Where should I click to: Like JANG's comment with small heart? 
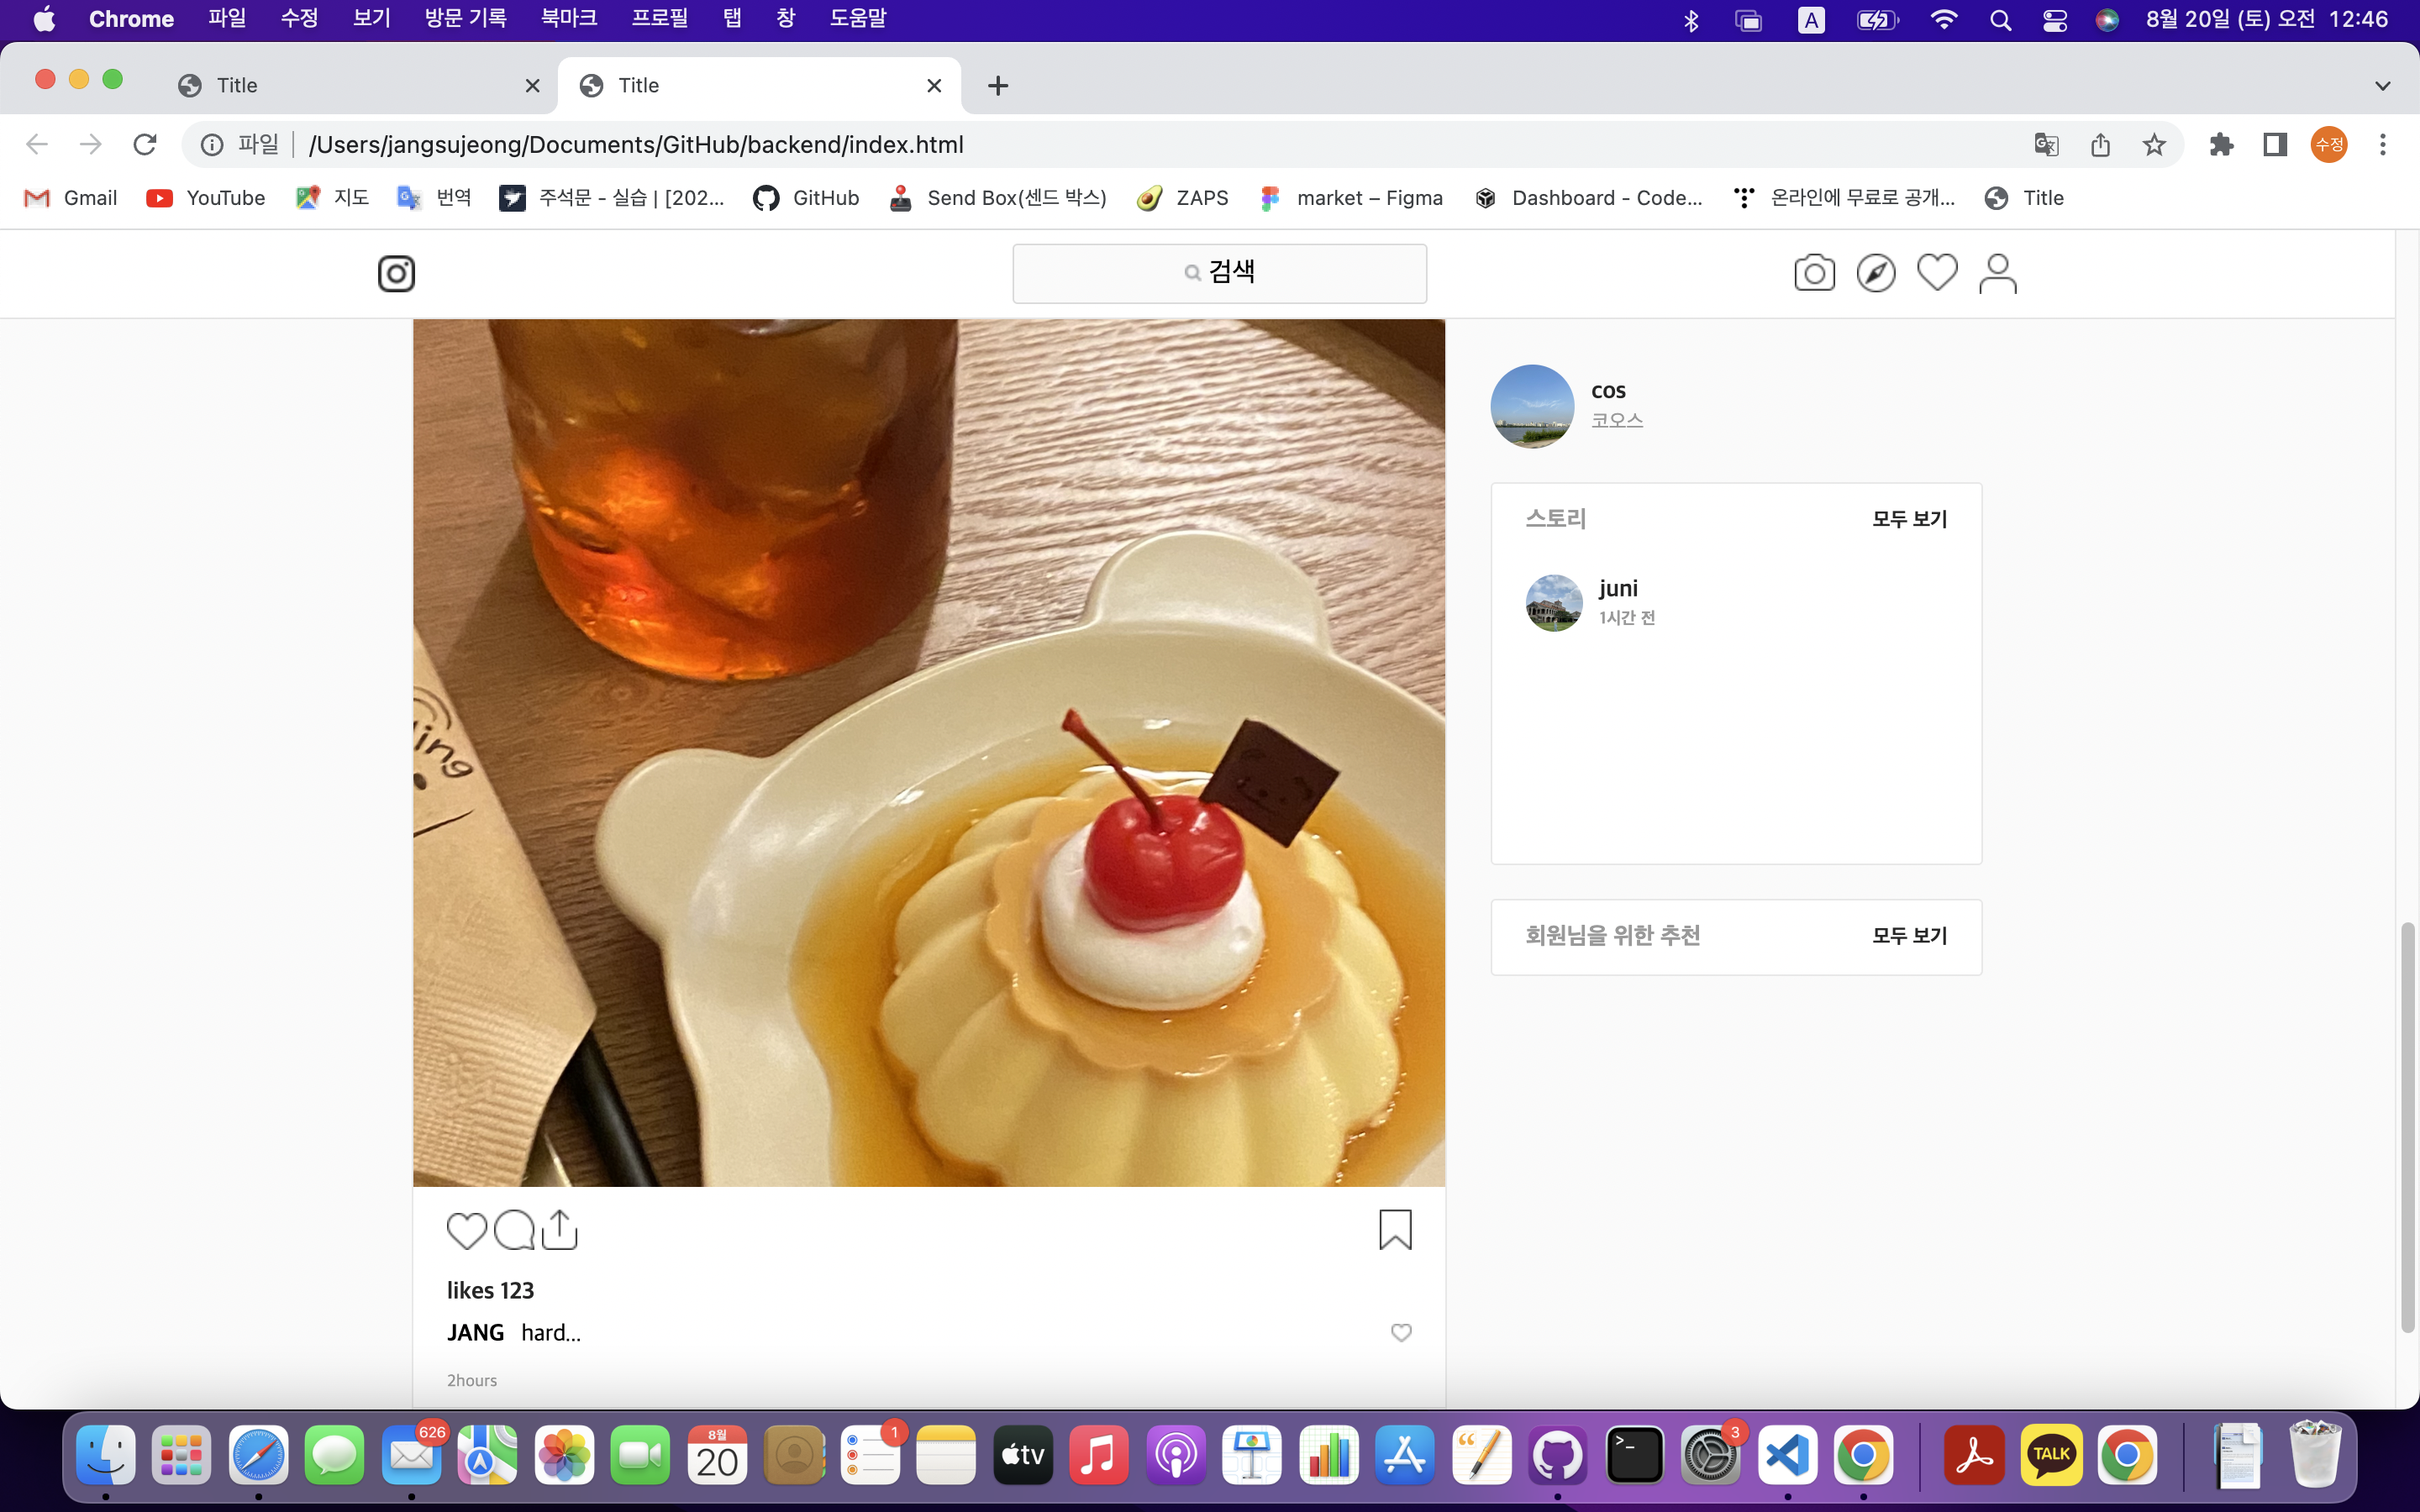[x=1401, y=1332]
